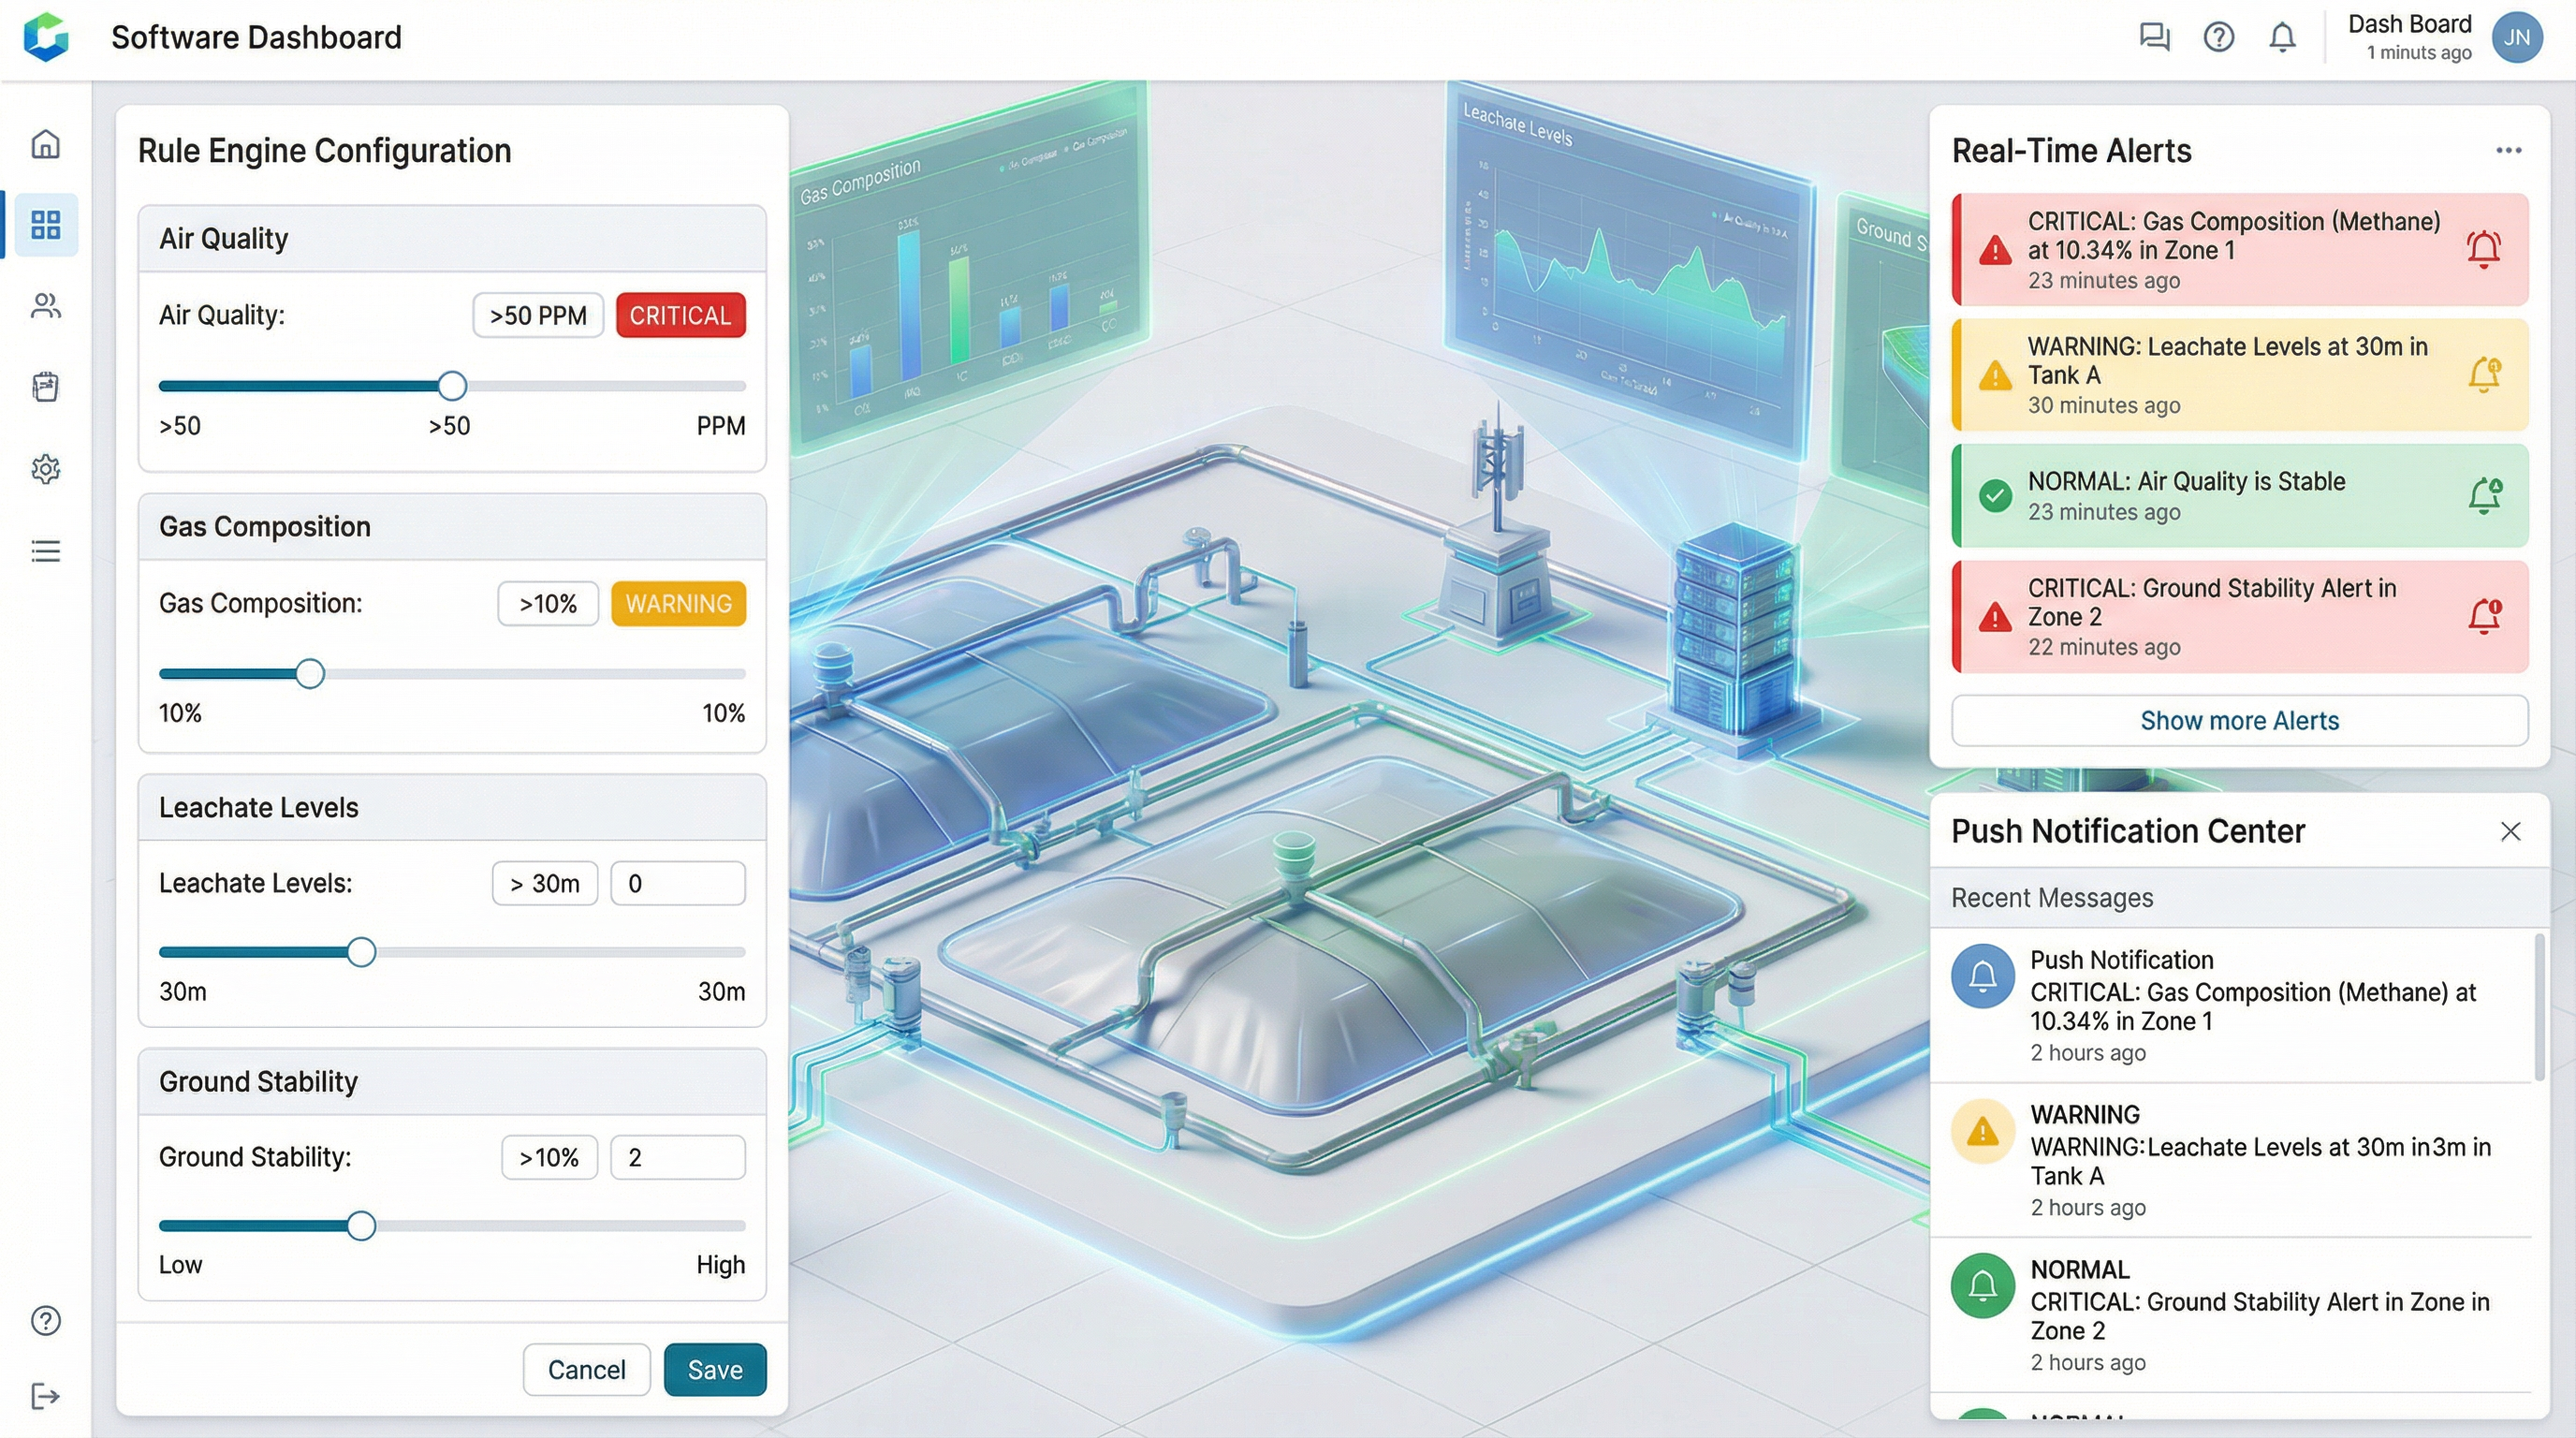Open the JN user avatar menu

click(x=2516, y=37)
